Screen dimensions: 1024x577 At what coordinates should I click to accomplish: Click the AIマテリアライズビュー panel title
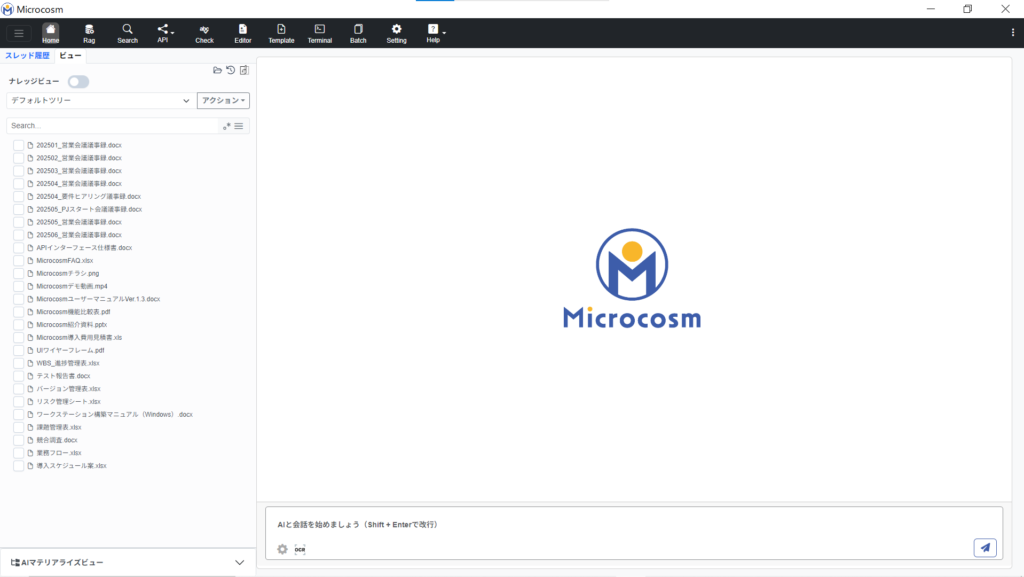click(62, 563)
